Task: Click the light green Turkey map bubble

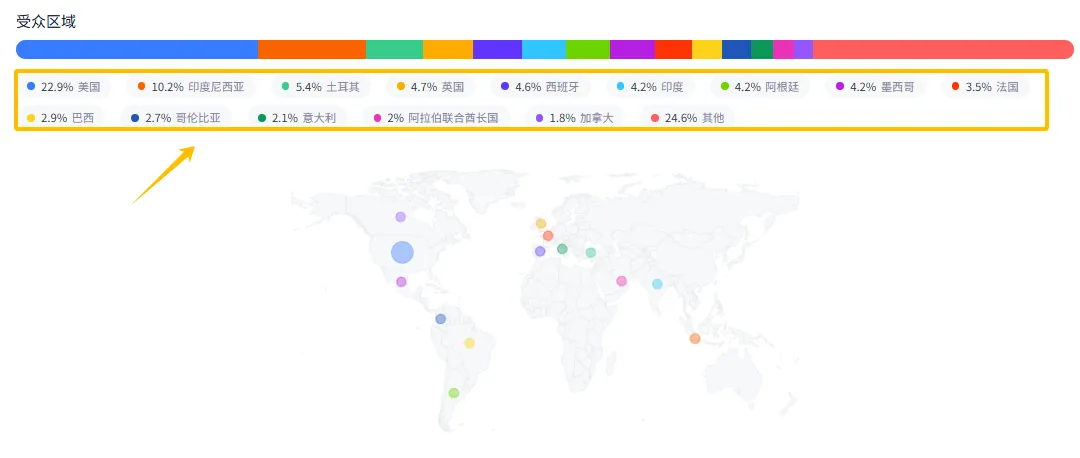Action: (x=591, y=253)
